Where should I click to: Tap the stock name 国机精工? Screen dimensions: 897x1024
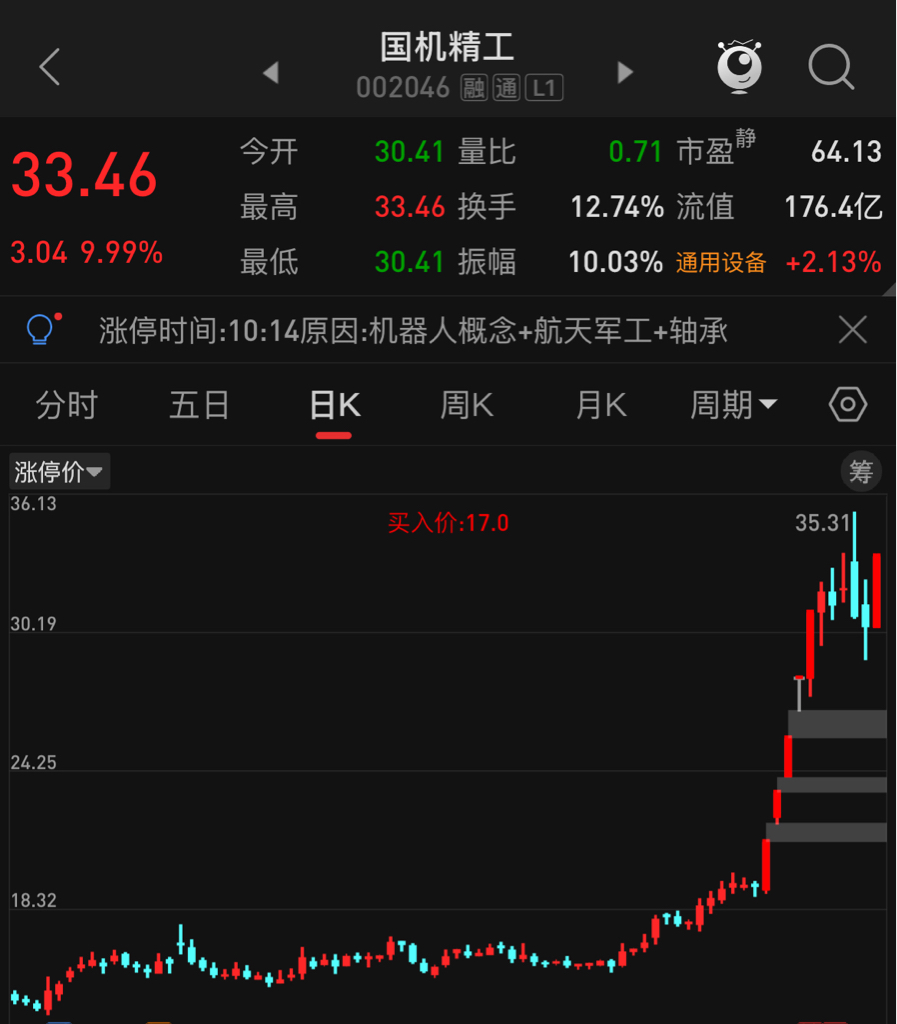(x=447, y=48)
